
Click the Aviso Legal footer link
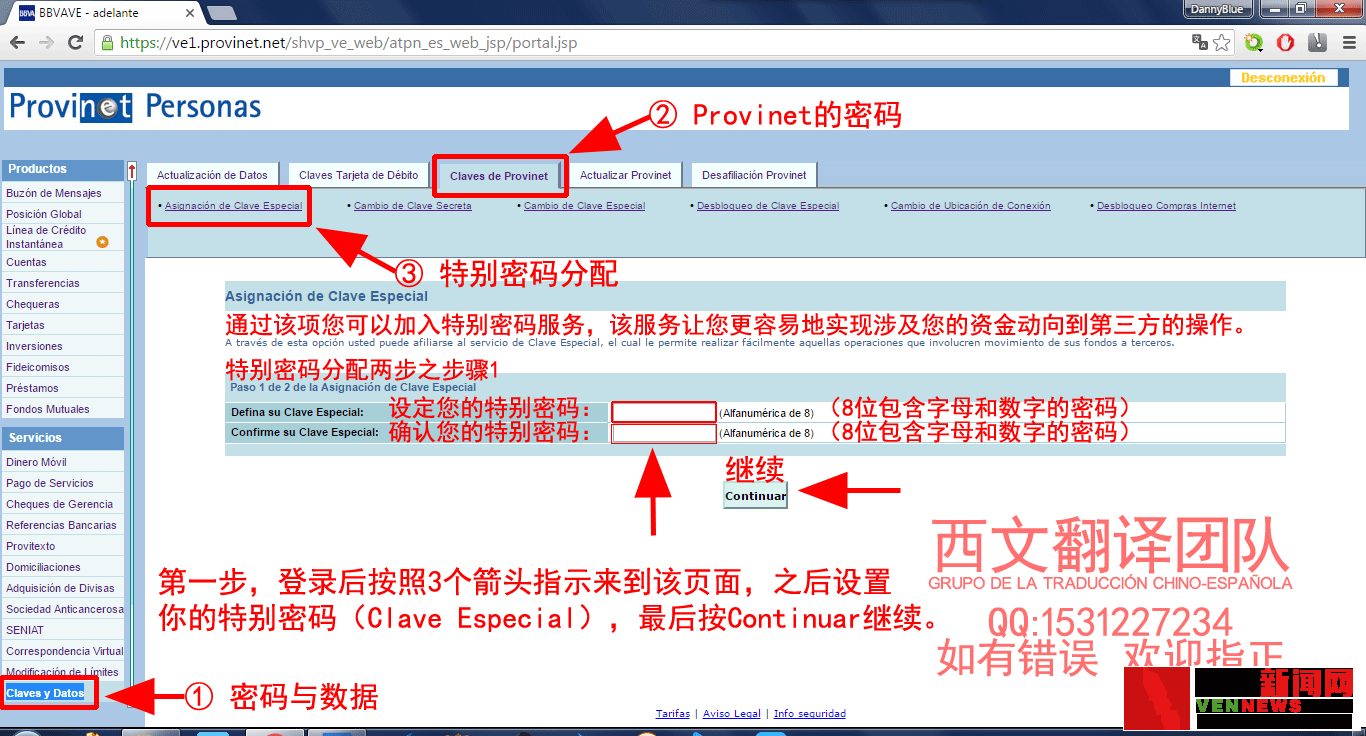coord(732,714)
